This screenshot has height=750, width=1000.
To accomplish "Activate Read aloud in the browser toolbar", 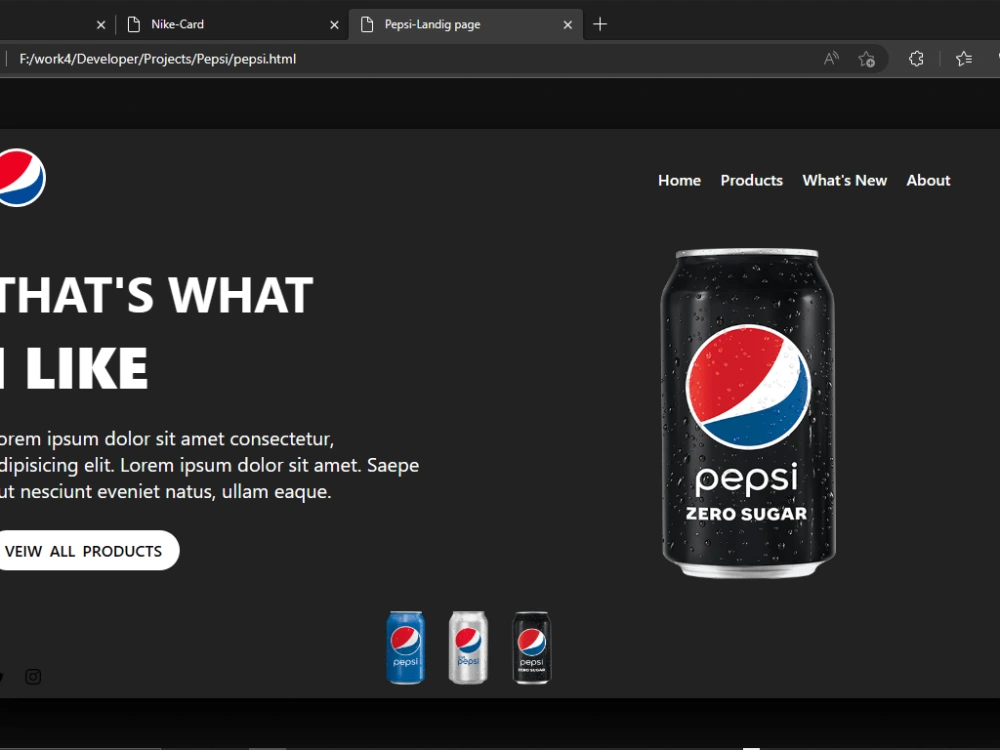I will tap(830, 58).
